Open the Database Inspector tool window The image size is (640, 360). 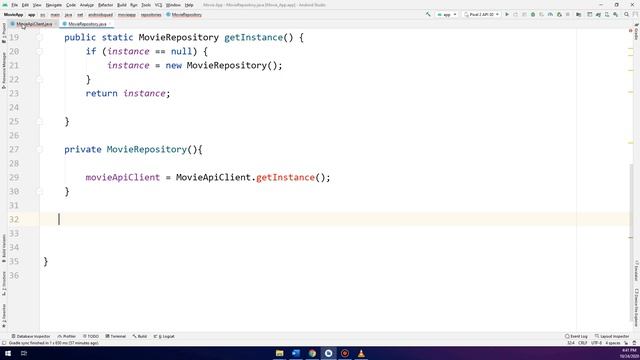click(x=31, y=336)
